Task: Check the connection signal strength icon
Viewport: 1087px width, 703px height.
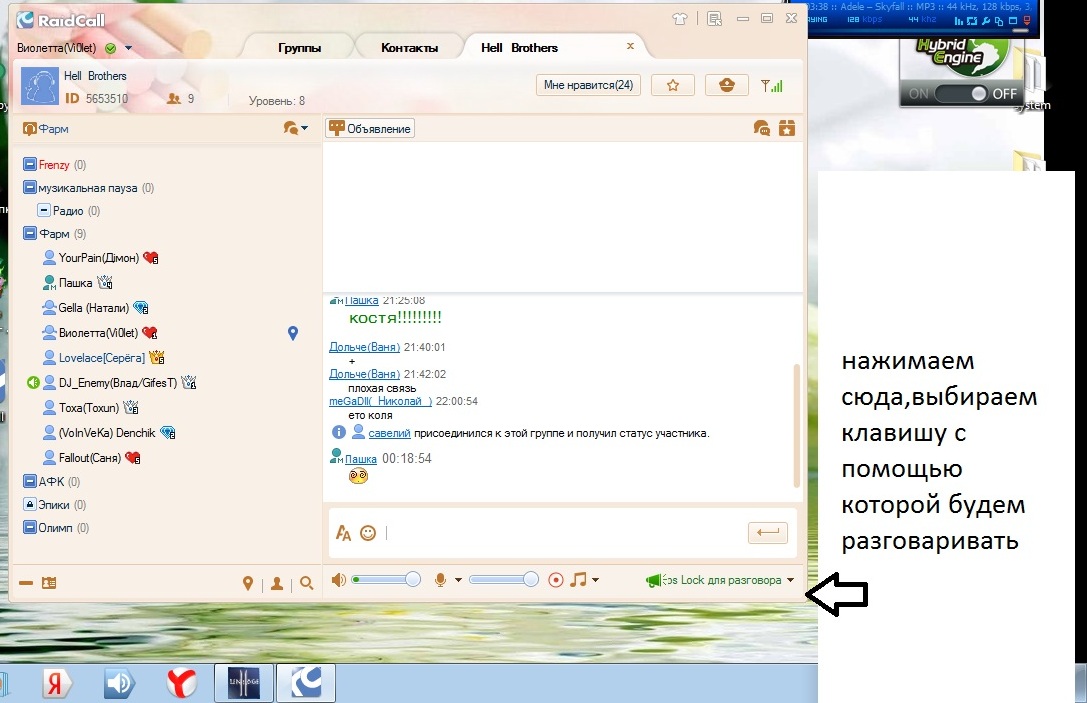Action: [x=772, y=85]
